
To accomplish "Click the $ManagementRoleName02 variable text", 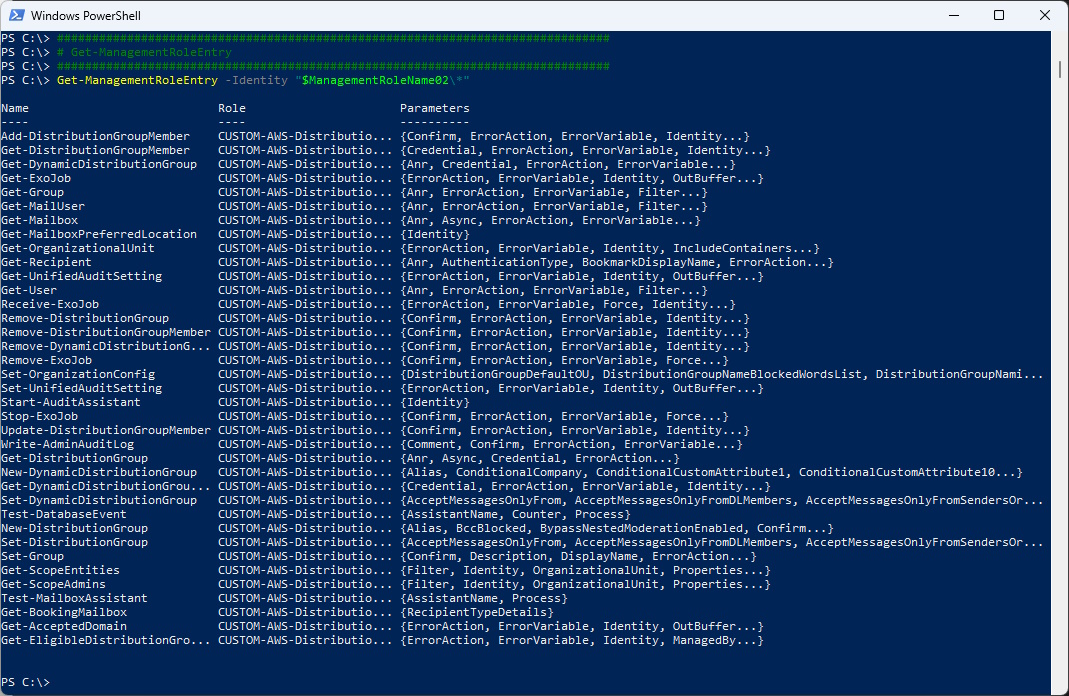I will (x=375, y=80).
